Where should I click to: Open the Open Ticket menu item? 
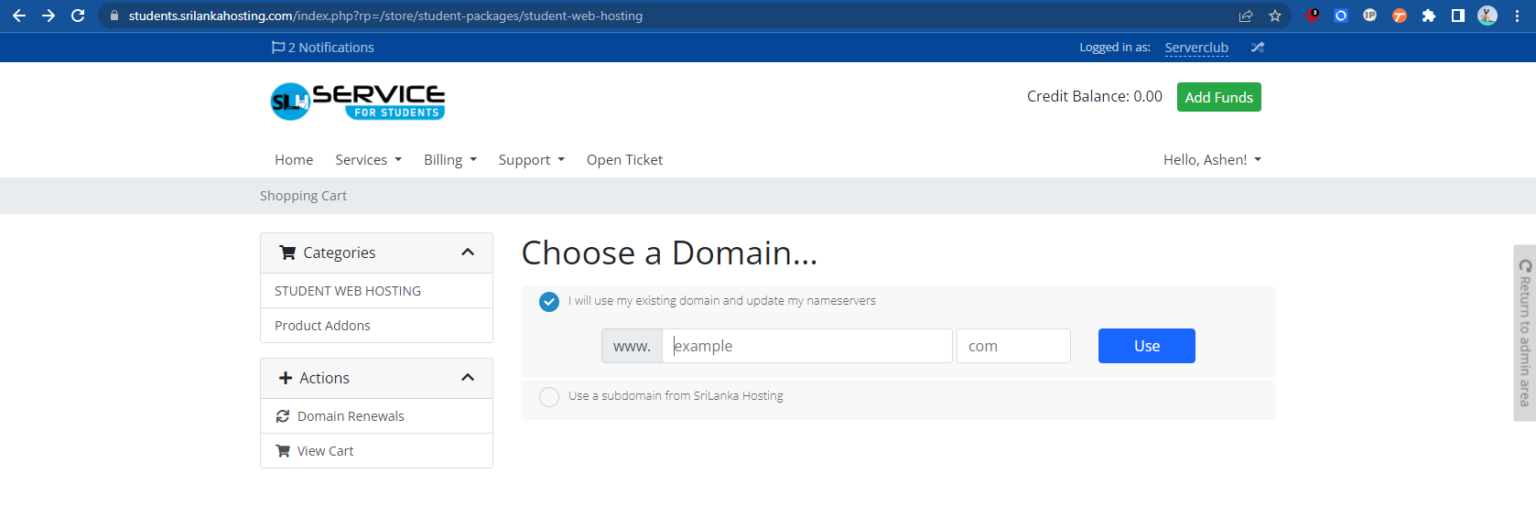click(624, 160)
